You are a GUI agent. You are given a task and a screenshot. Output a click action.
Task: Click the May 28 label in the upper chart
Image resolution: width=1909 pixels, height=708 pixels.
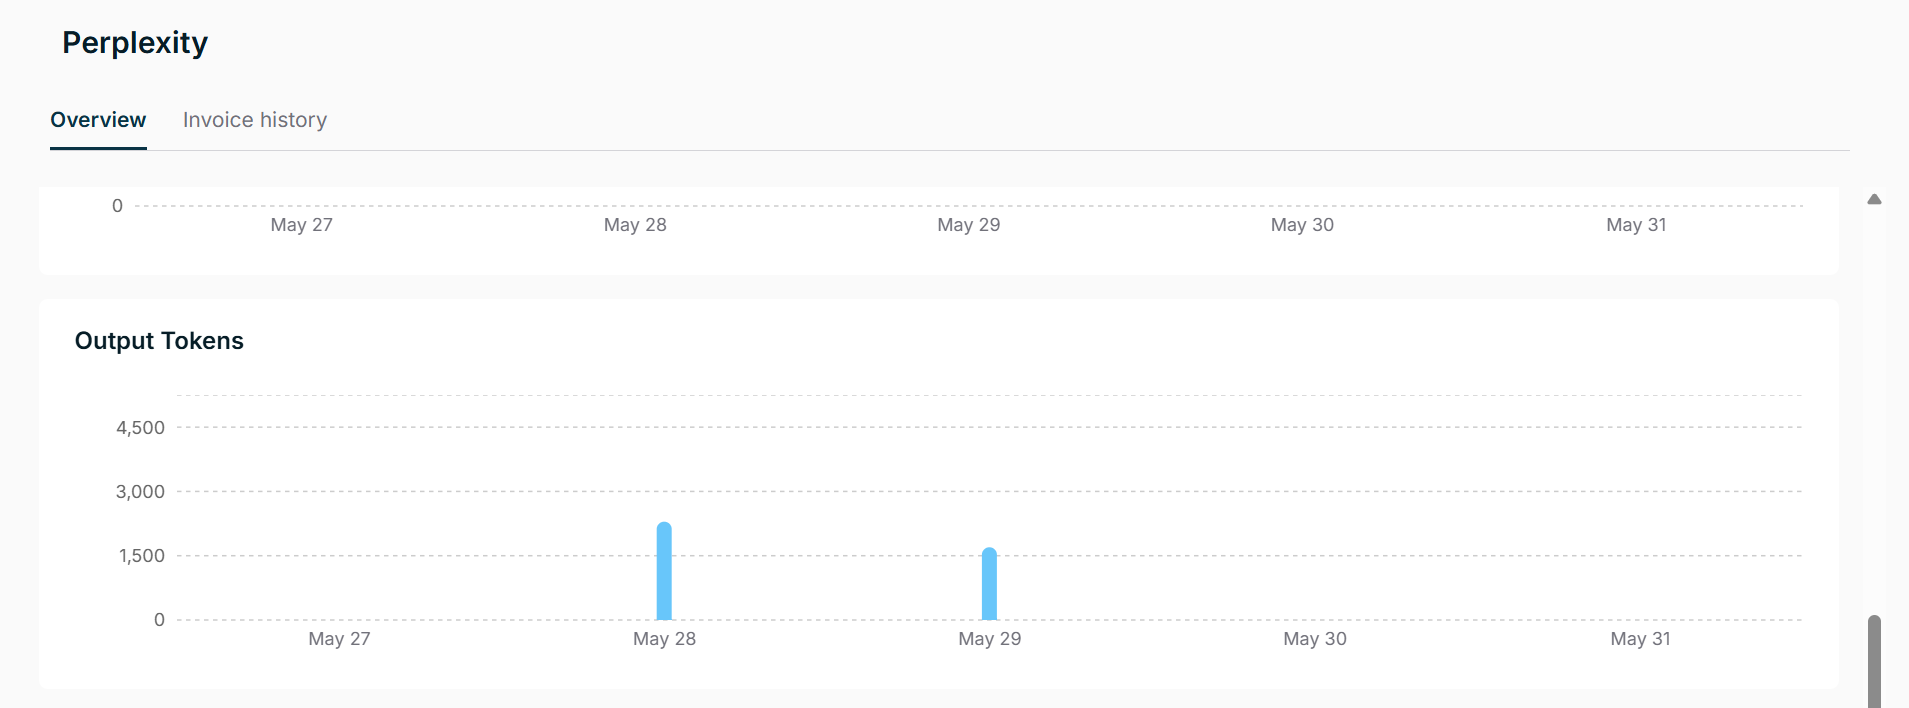(x=635, y=225)
